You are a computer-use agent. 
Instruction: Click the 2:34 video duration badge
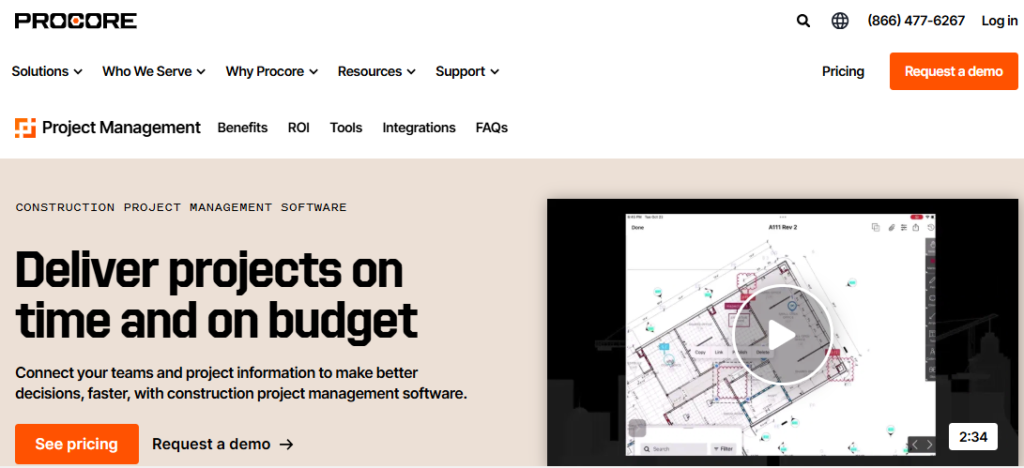(973, 437)
